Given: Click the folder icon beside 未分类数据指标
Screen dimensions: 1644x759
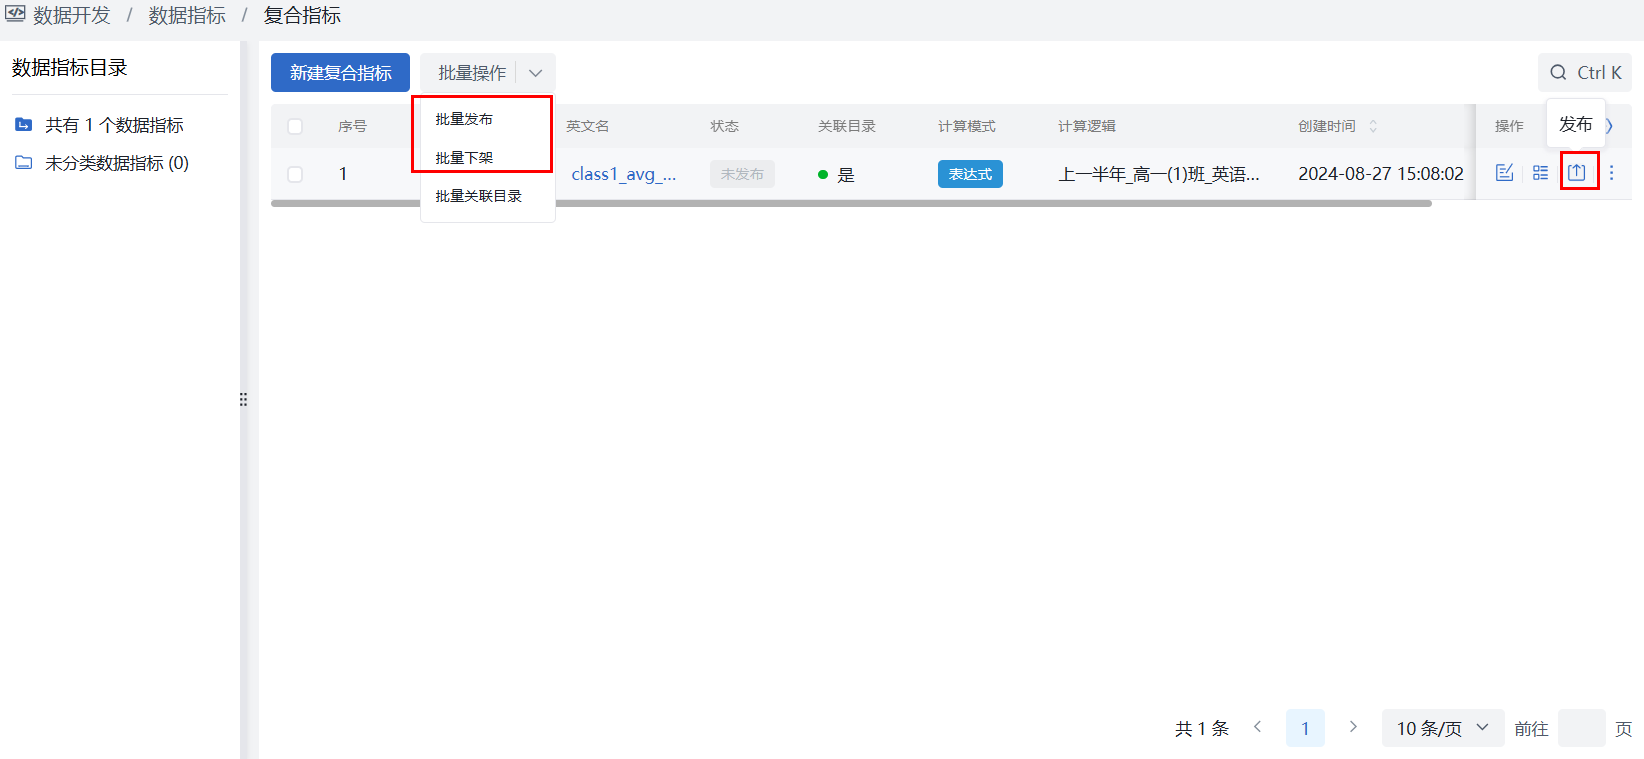Looking at the screenshot, I should click(x=24, y=162).
